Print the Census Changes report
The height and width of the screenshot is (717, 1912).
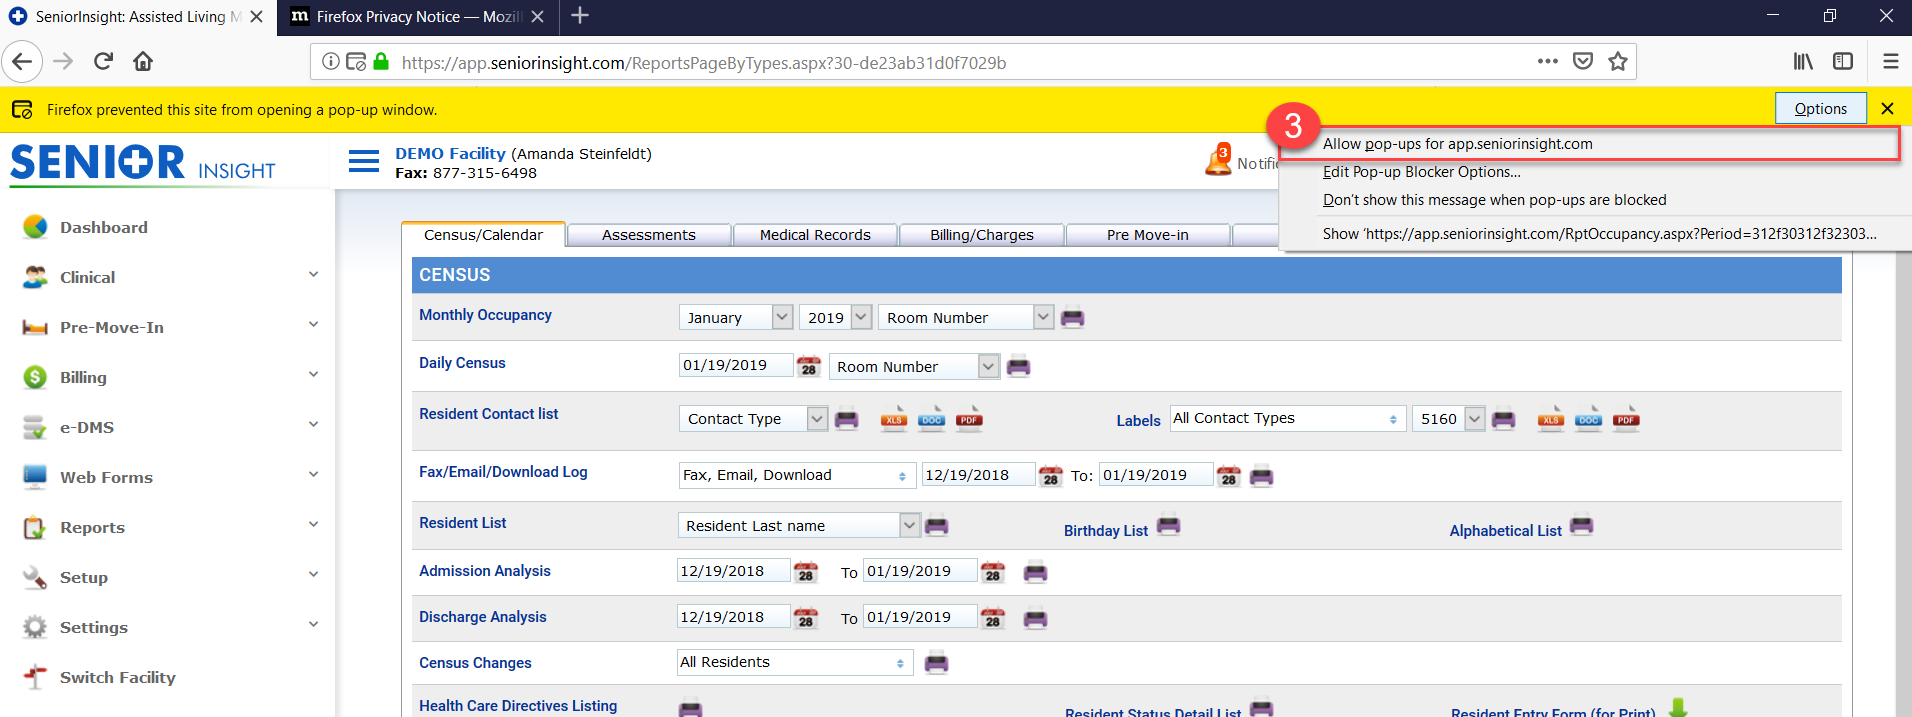(x=936, y=662)
